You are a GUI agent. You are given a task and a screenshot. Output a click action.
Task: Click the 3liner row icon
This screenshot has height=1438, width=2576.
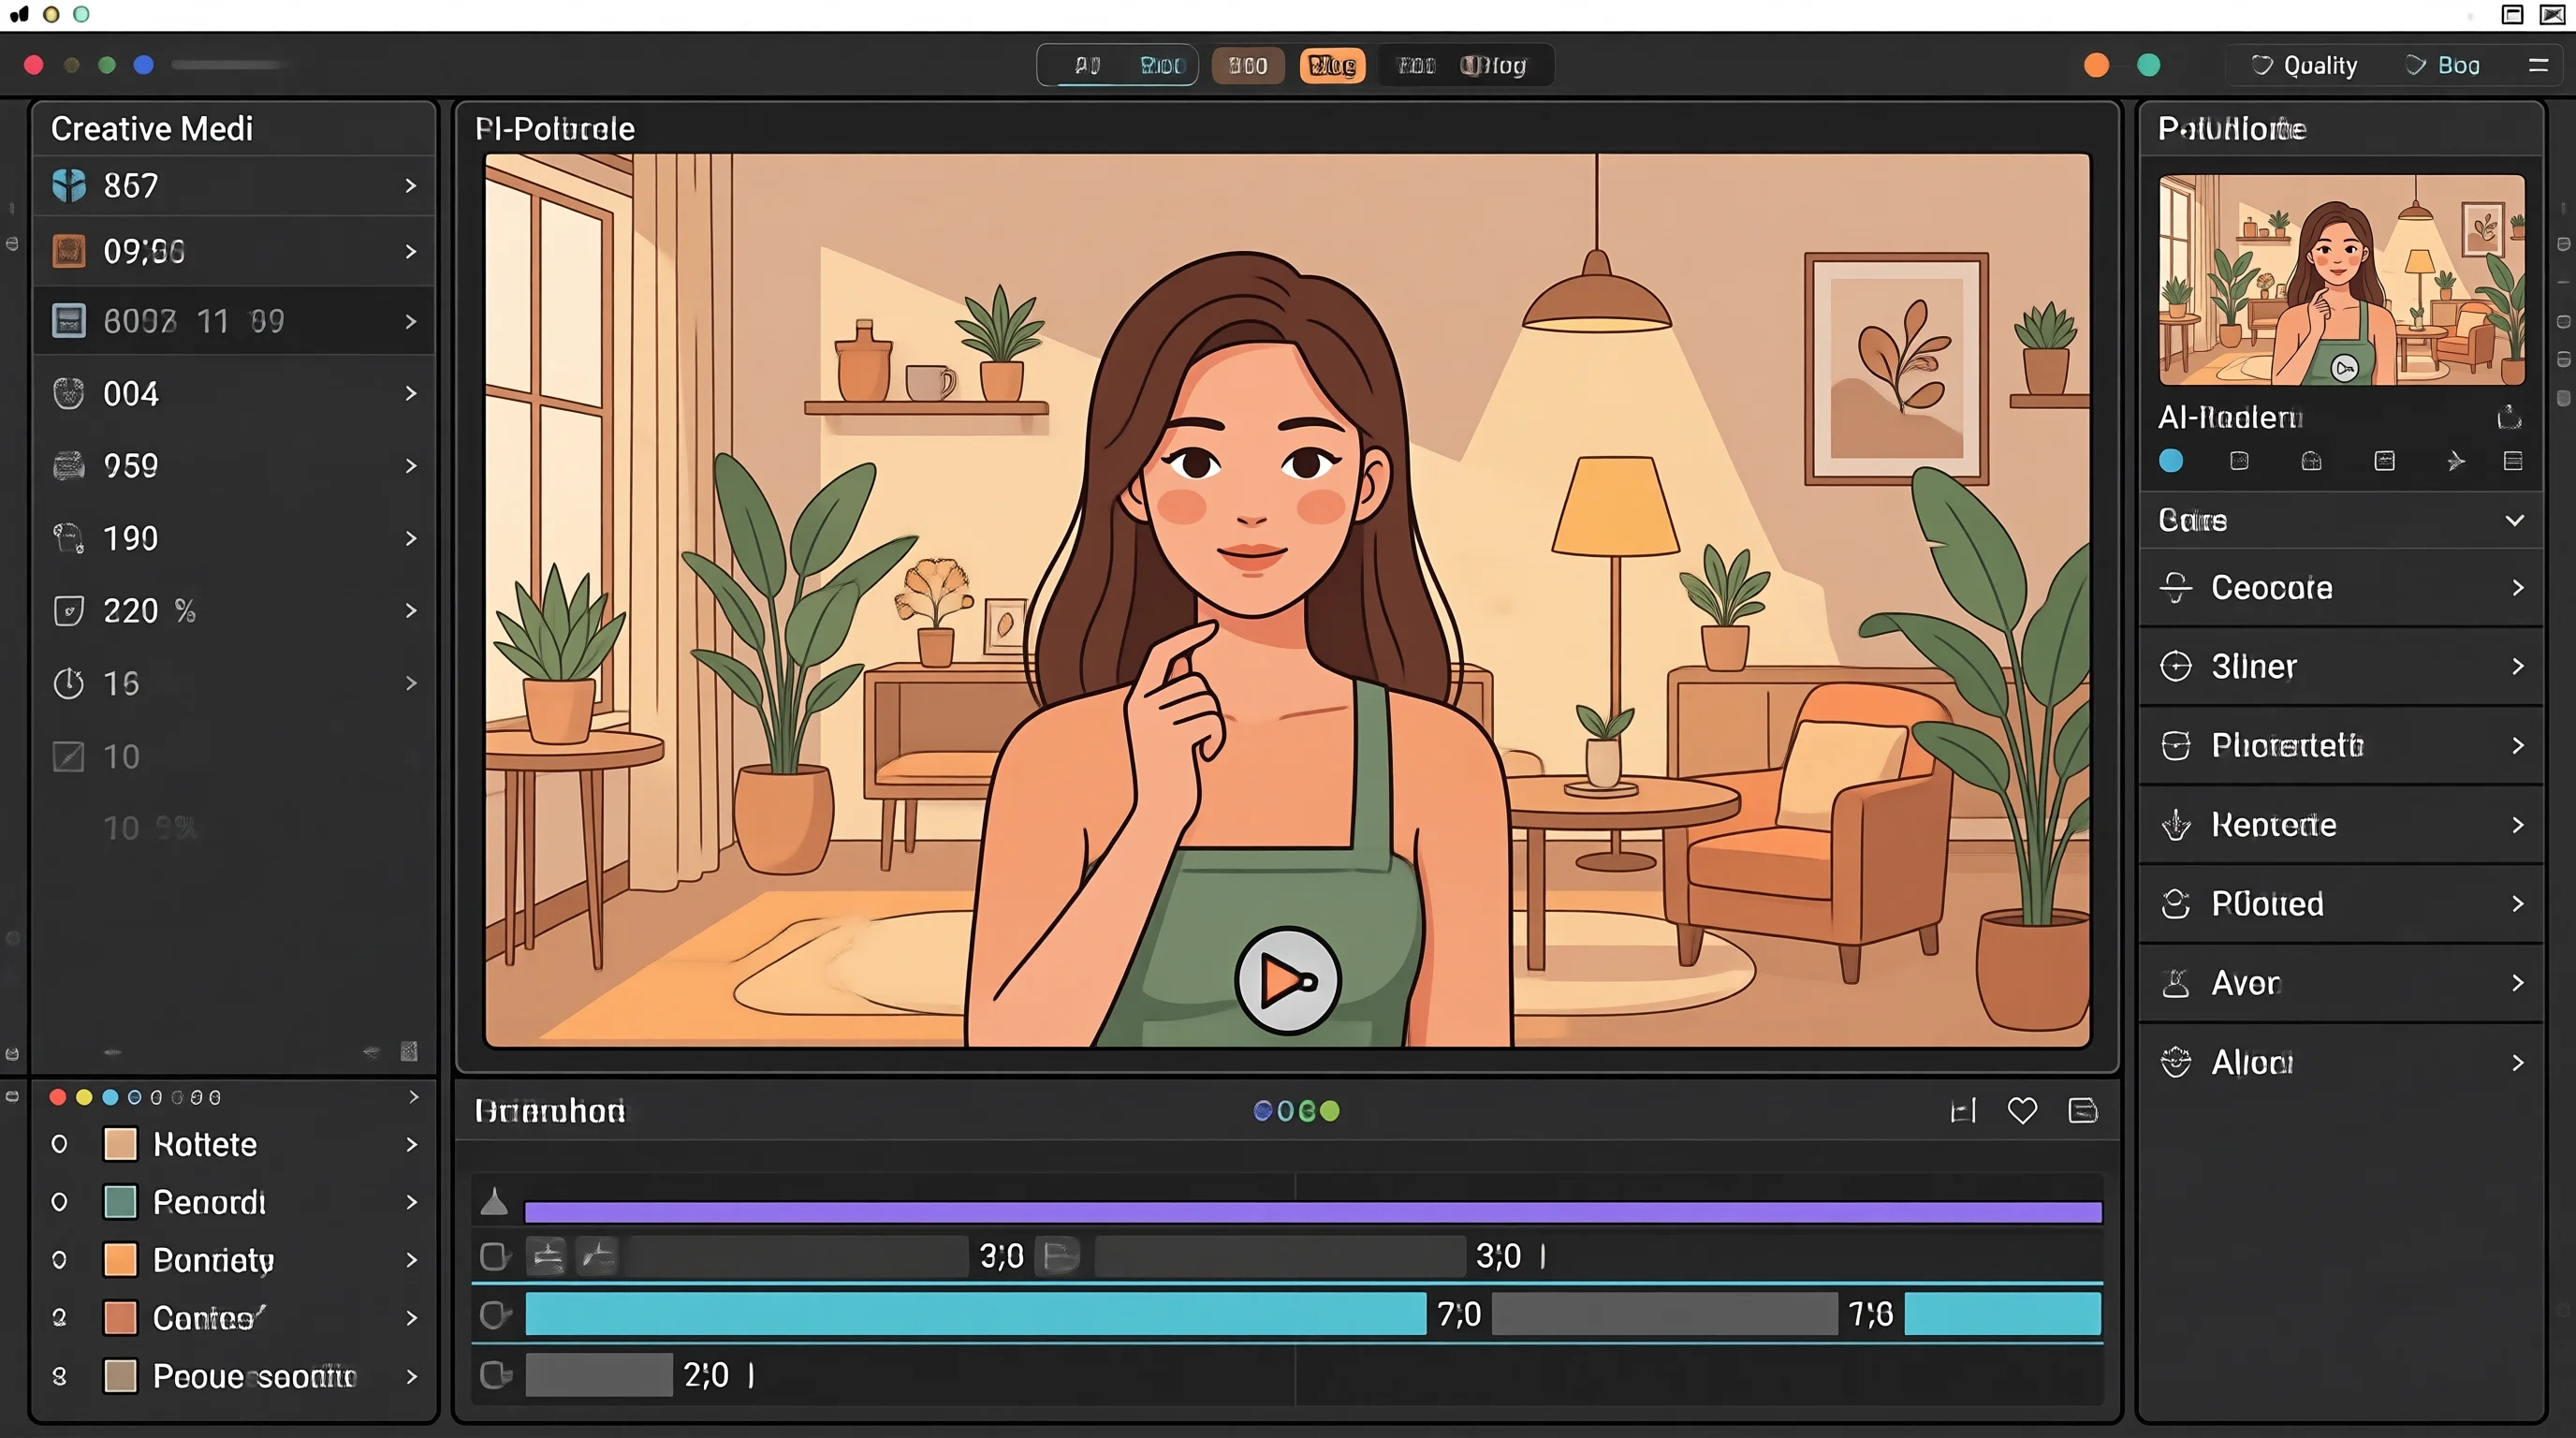click(2176, 666)
